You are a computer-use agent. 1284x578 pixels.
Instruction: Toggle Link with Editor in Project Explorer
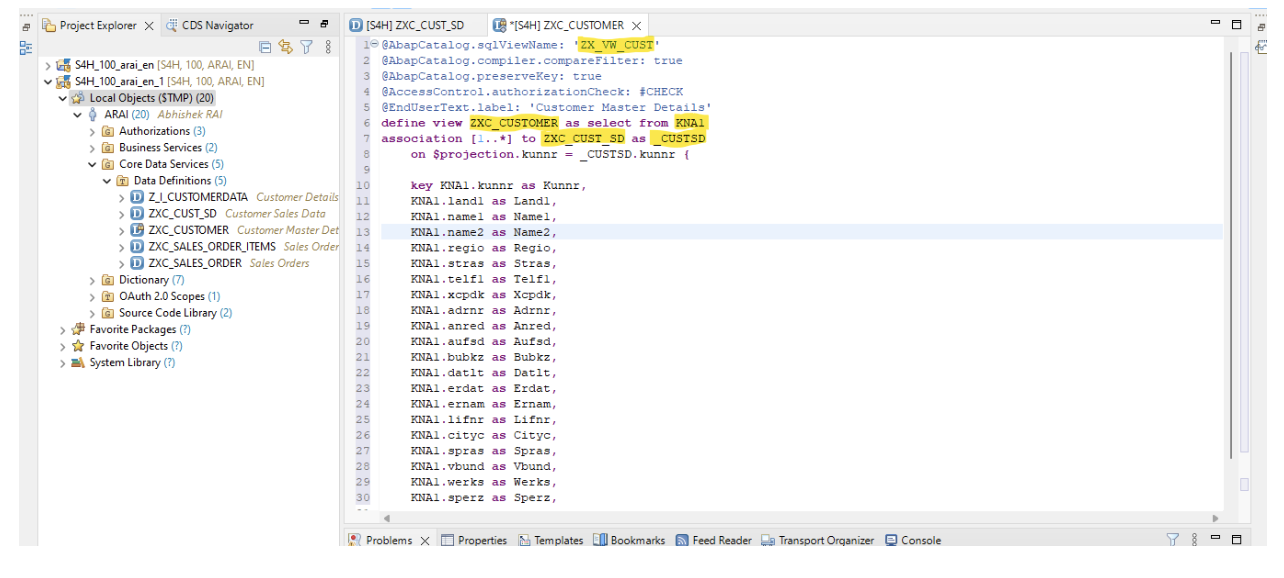(x=286, y=46)
